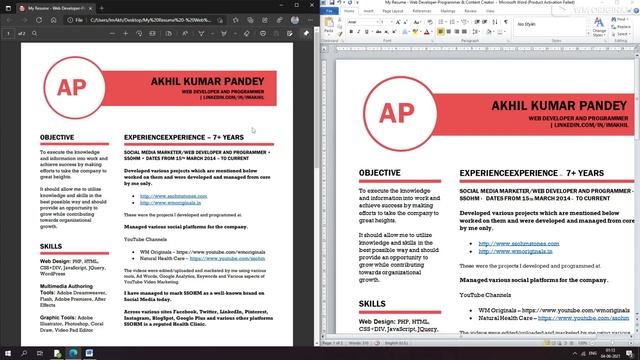Switch to References tab in Word
The image size is (640, 360).
tap(422, 11)
